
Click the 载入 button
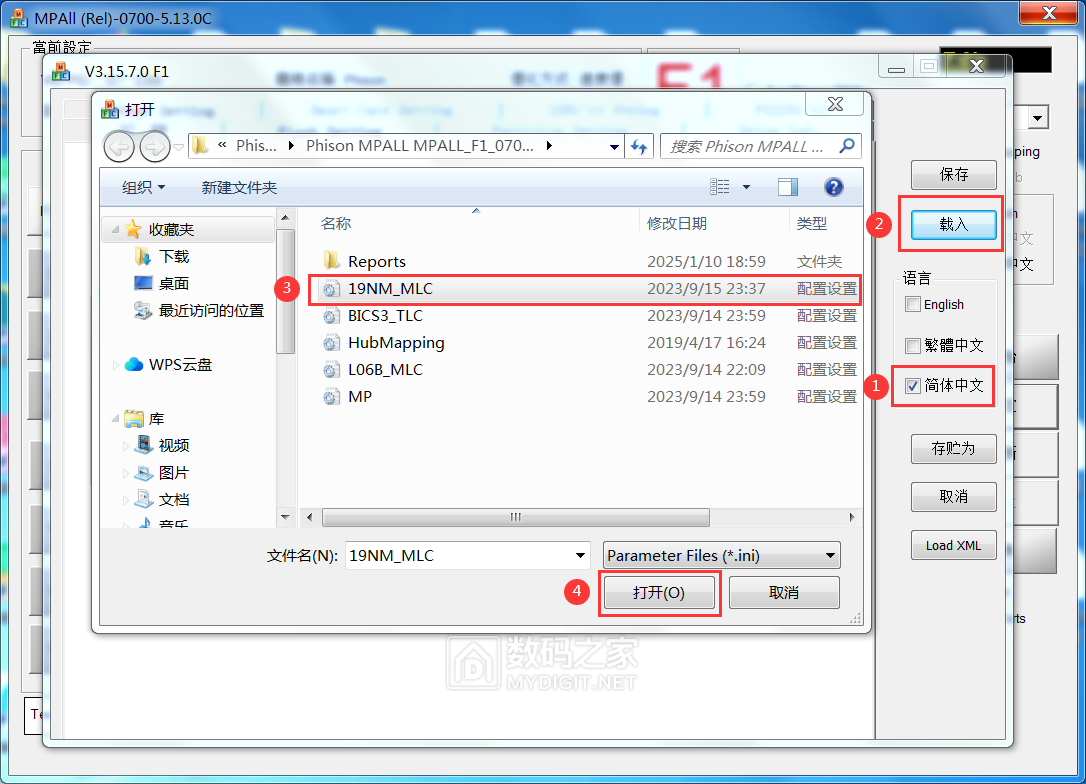tap(954, 224)
